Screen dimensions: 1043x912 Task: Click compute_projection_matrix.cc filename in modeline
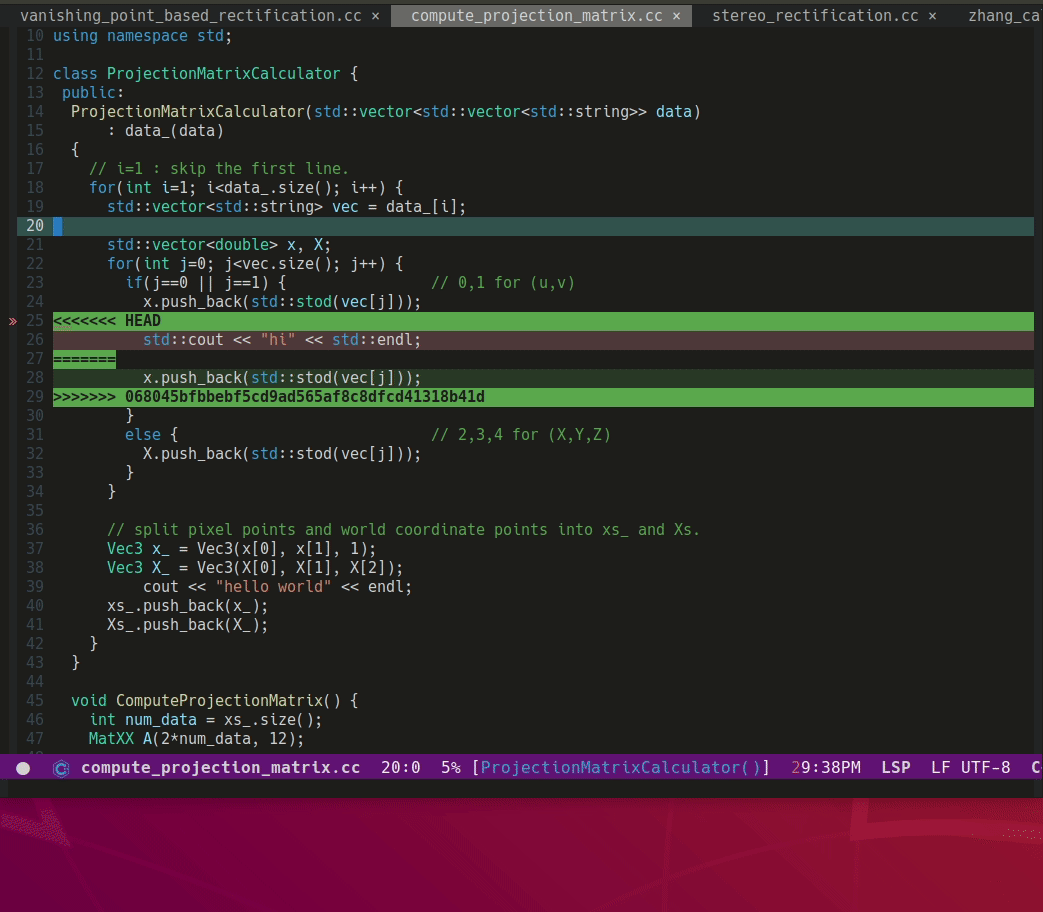220,768
